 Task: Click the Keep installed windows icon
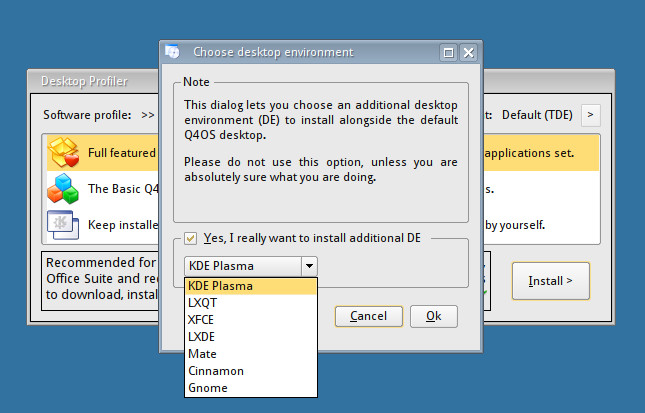tap(63, 225)
